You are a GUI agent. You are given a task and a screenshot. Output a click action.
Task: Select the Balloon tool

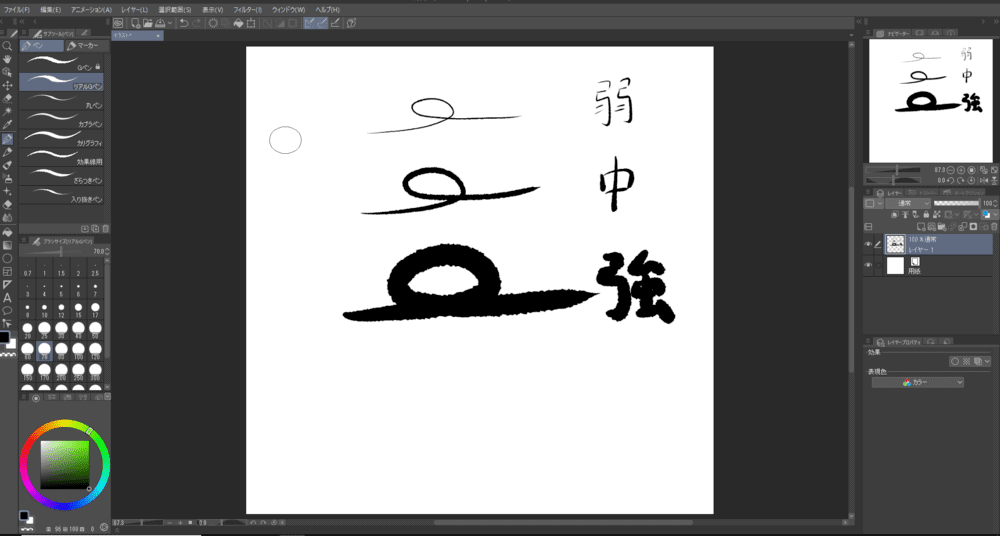7,311
